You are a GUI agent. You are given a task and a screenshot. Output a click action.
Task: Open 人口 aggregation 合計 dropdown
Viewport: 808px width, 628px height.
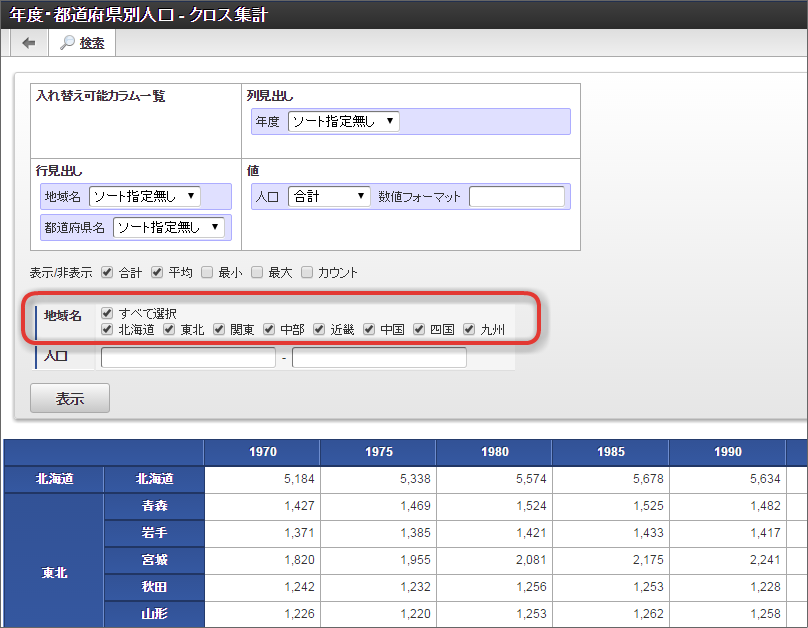(x=329, y=196)
